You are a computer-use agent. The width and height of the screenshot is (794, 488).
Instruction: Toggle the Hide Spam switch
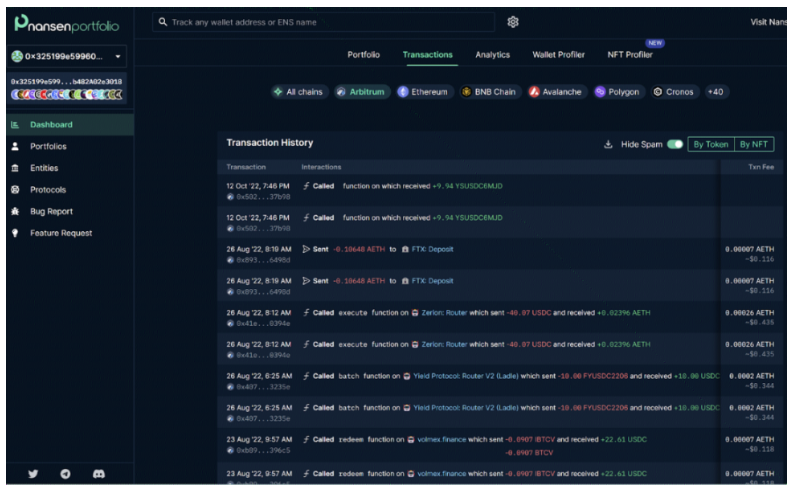pyautogui.click(x=674, y=144)
